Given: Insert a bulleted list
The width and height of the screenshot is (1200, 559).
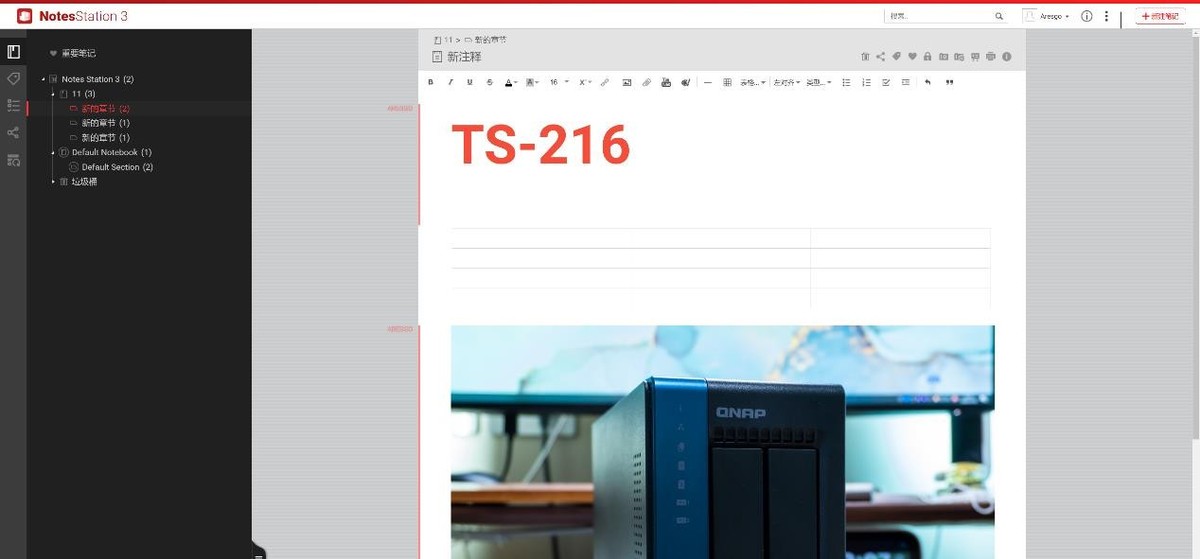Looking at the screenshot, I should pyautogui.click(x=846, y=82).
